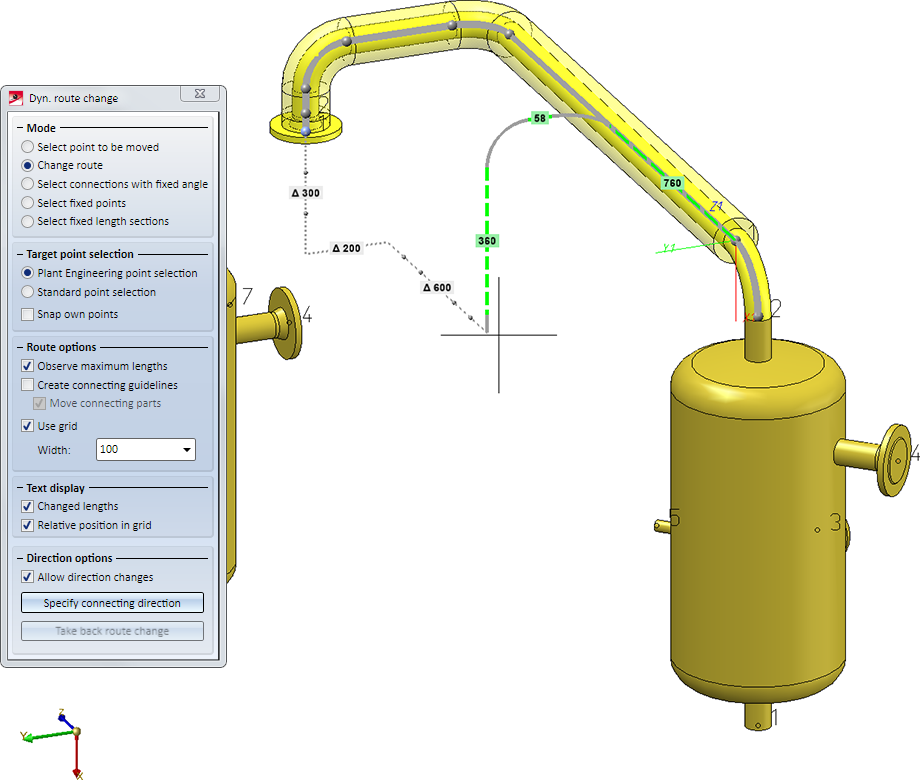Click the green 360 length label
The image size is (920, 780).
487,241
